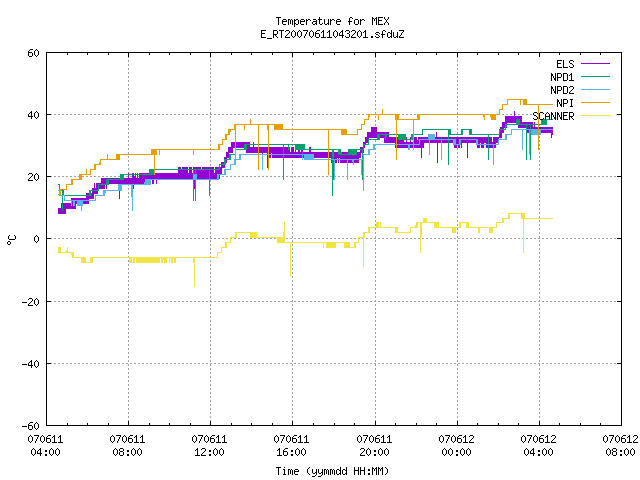
Task: Click the y-axis label -40
Action: click(x=31, y=364)
